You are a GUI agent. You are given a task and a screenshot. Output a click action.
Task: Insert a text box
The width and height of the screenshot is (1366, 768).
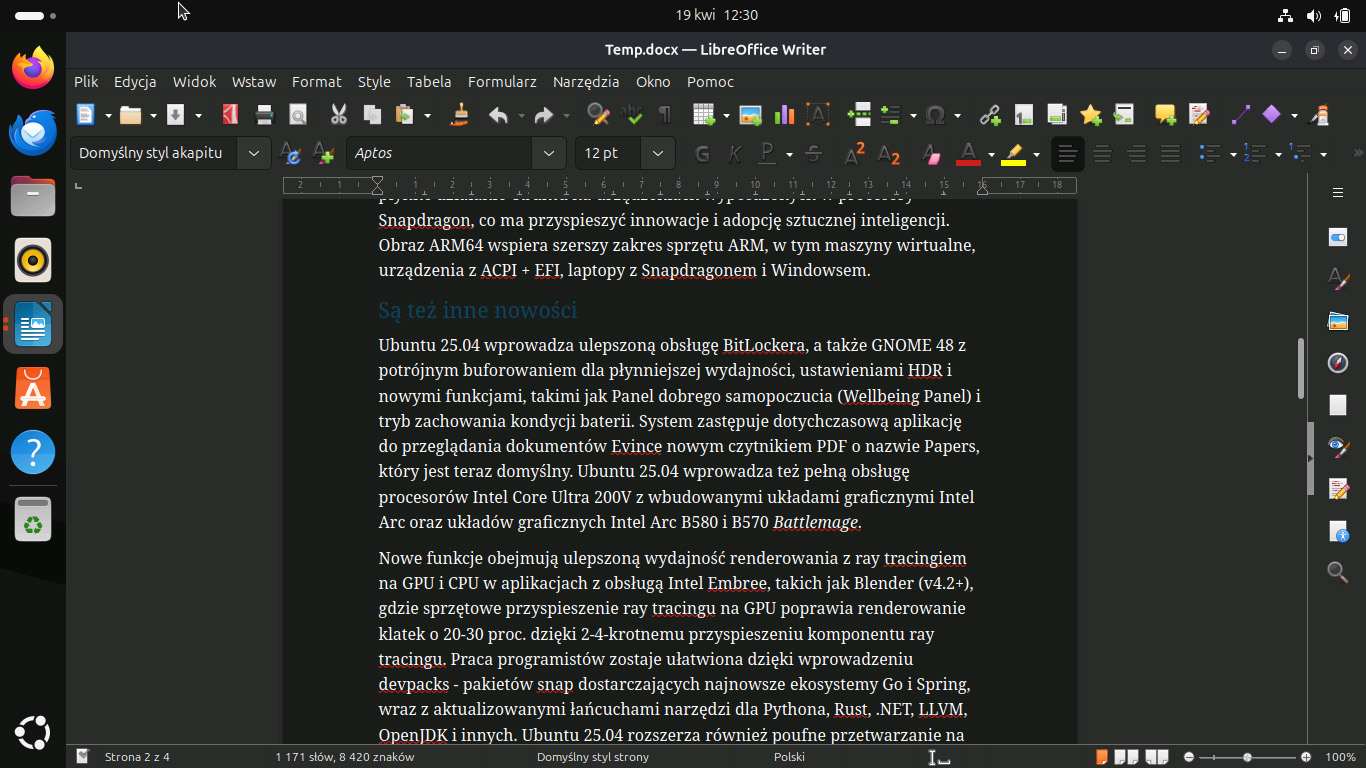click(817, 115)
